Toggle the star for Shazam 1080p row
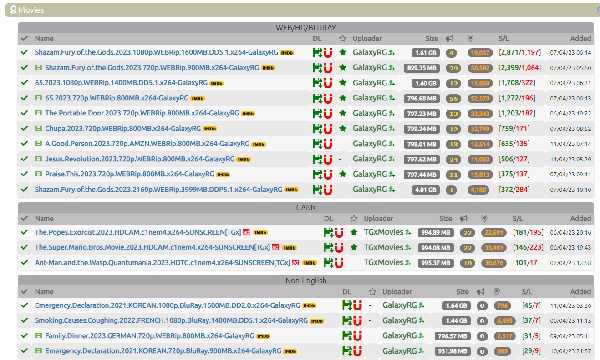 pyautogui.click(x=342, y=52)
